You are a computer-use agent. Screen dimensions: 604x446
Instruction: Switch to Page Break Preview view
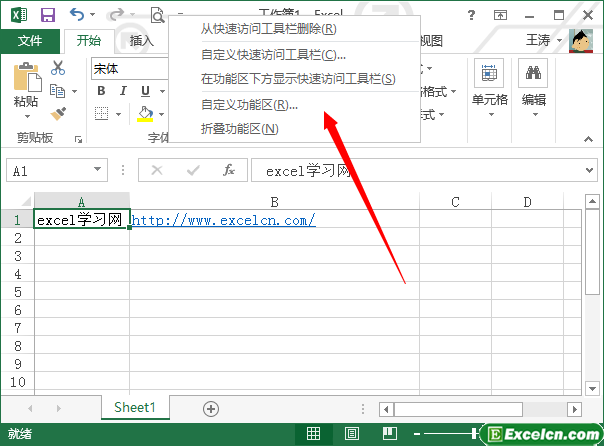pyautogui.click(x=390, y=434)
